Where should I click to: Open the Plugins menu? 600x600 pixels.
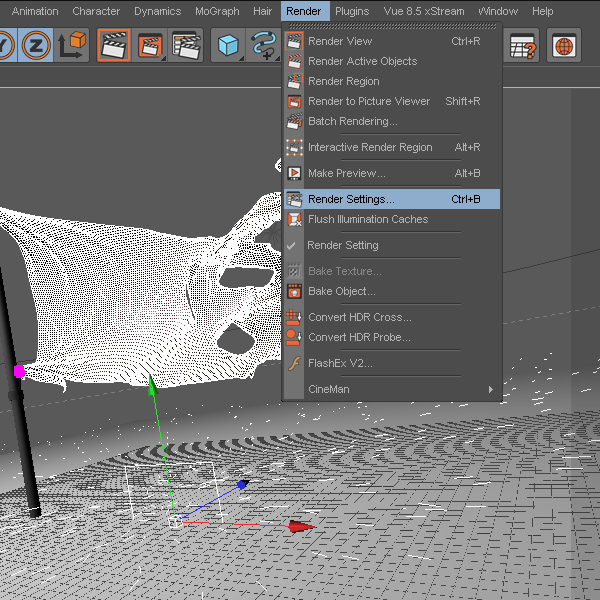(x=352, y=11)
